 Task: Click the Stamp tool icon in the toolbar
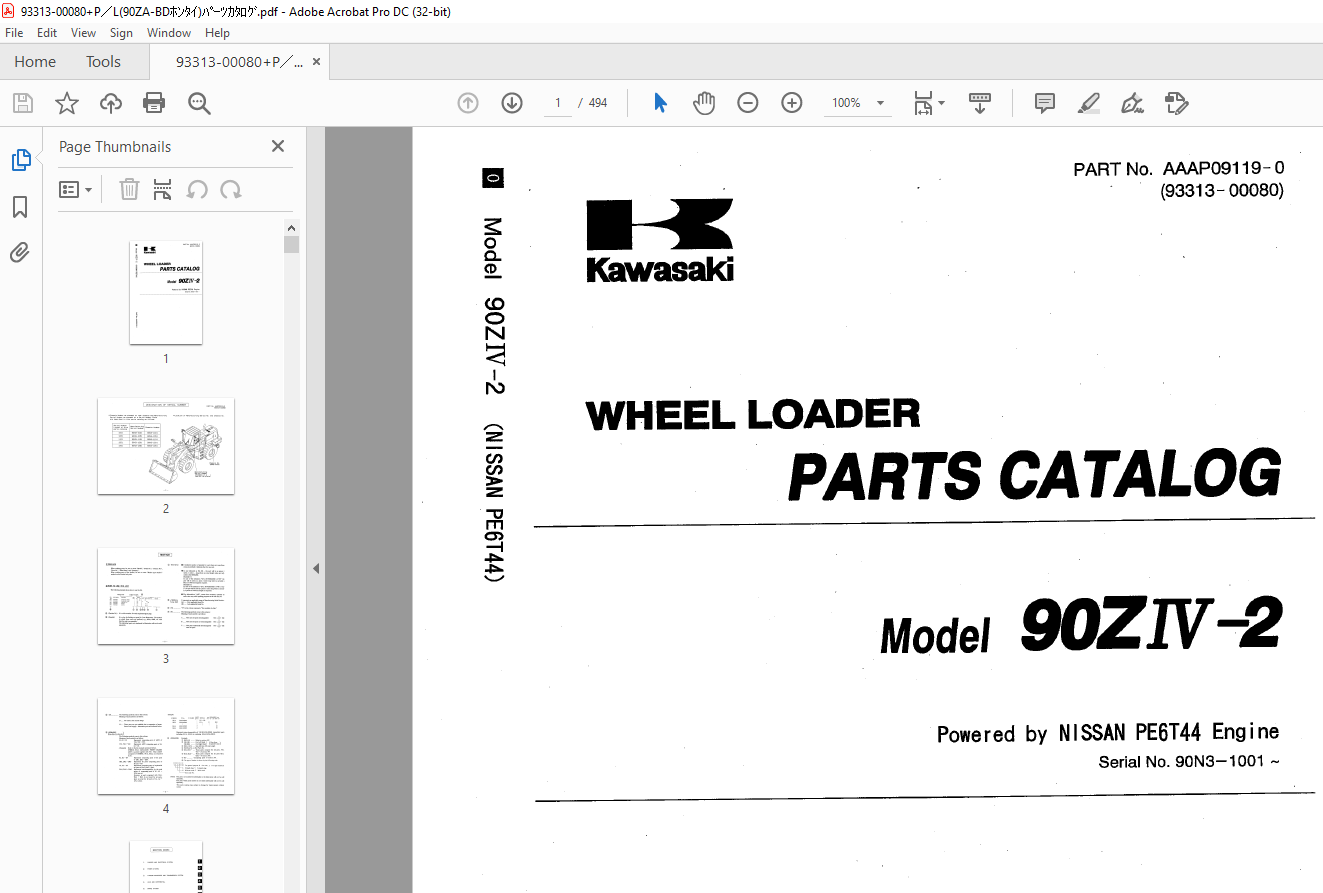click(x=1177, y=103)
